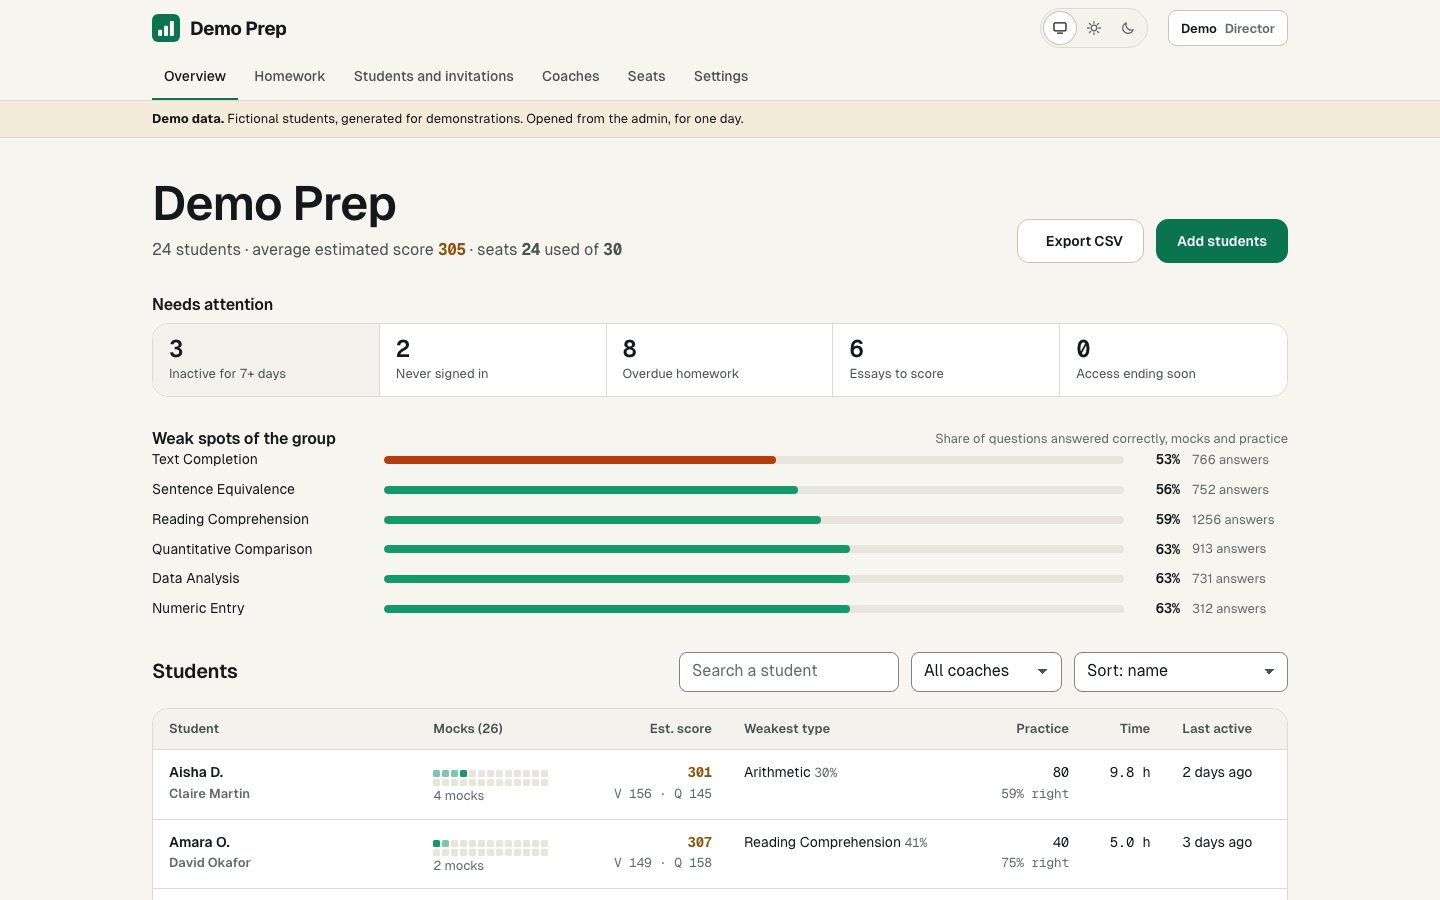
Task: Open the Settings tab
Action: pos(721,76)
